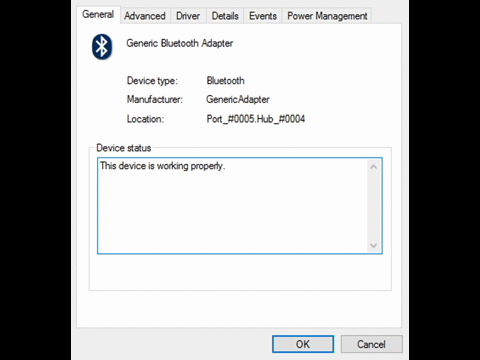Viewport: 480px width, 360px height.
Task: Click the Device type value Bluetooth
Action: pyautogui.click(x=226, y=81)
